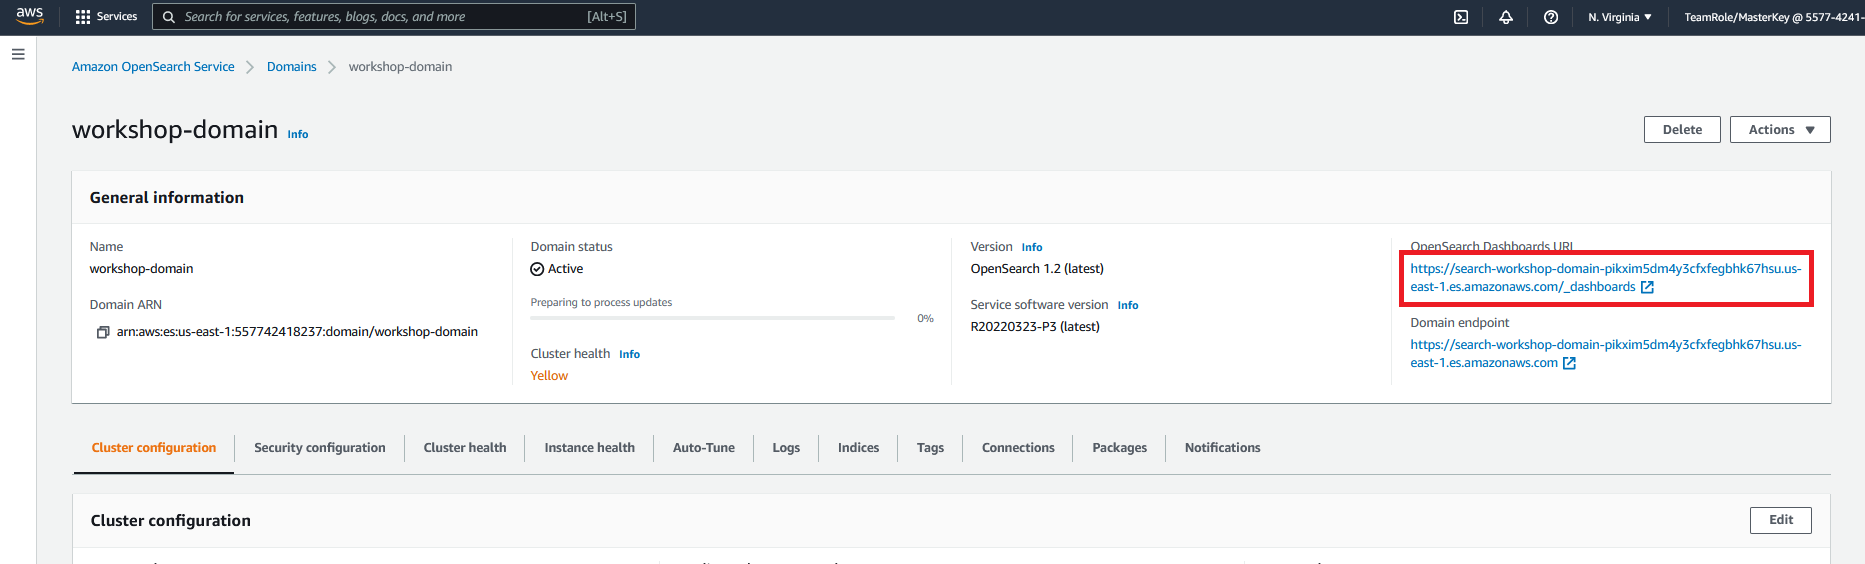Click the OpenSearch 1.2 (latest) version text
This screenshot has width=1865, height=564.
1037,269
